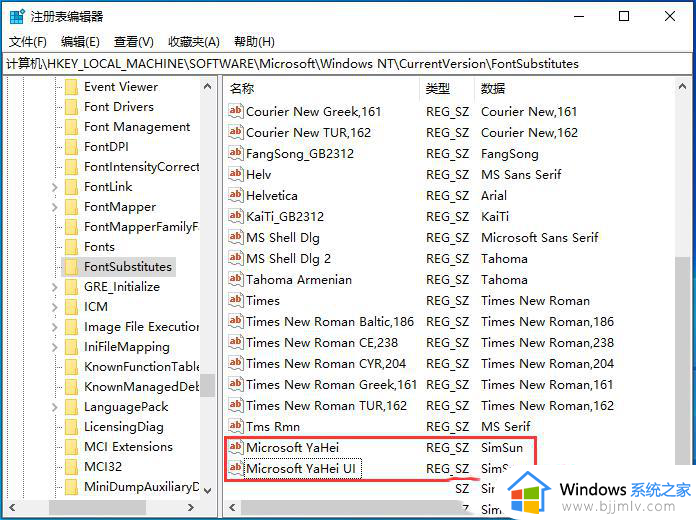This screenshot has height=520, width=696.
Task: Click string icon of Helvetica value
Action: coord(236,195)
